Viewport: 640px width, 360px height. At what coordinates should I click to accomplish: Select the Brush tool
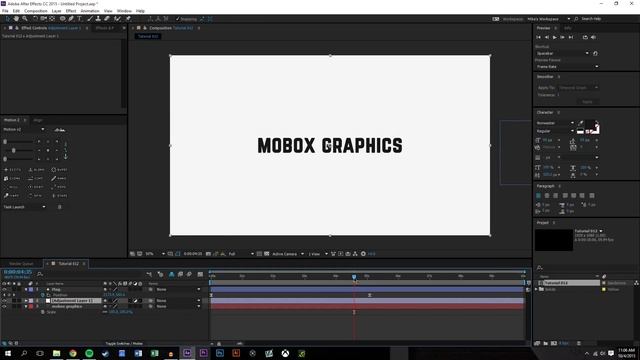click(90, 19)
